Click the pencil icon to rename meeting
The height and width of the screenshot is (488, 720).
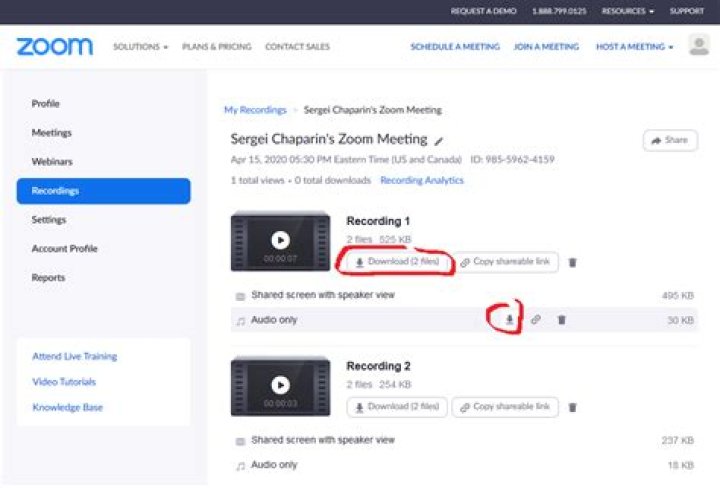pos(439,141)
